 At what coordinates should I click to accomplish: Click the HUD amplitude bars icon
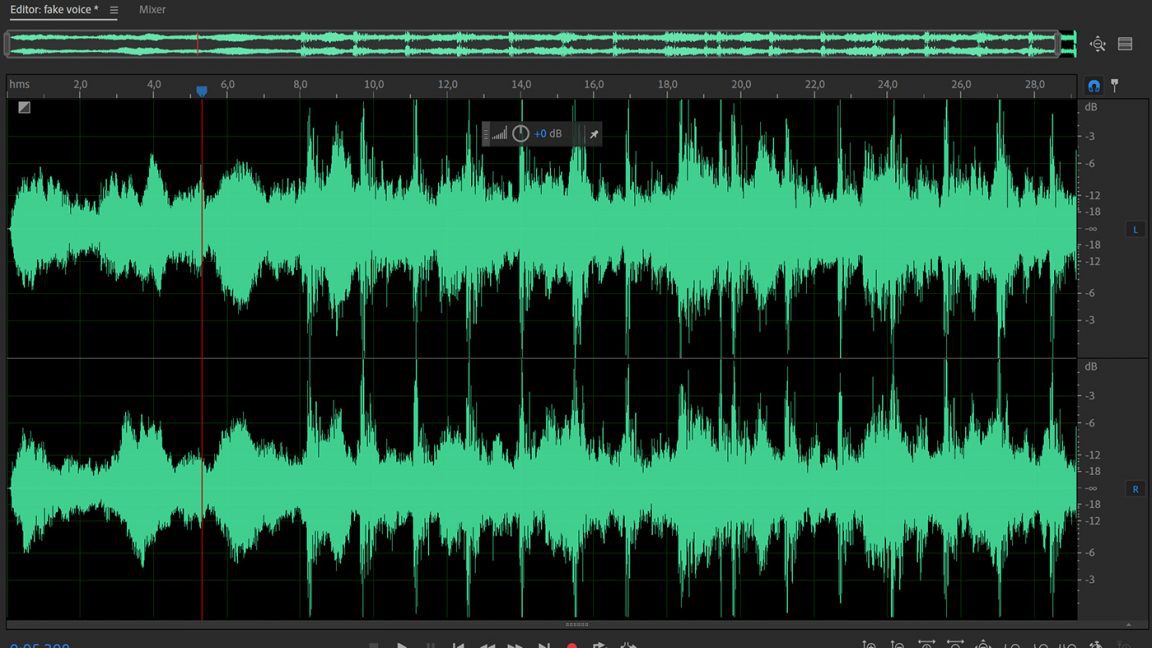[x=499, y=134]
